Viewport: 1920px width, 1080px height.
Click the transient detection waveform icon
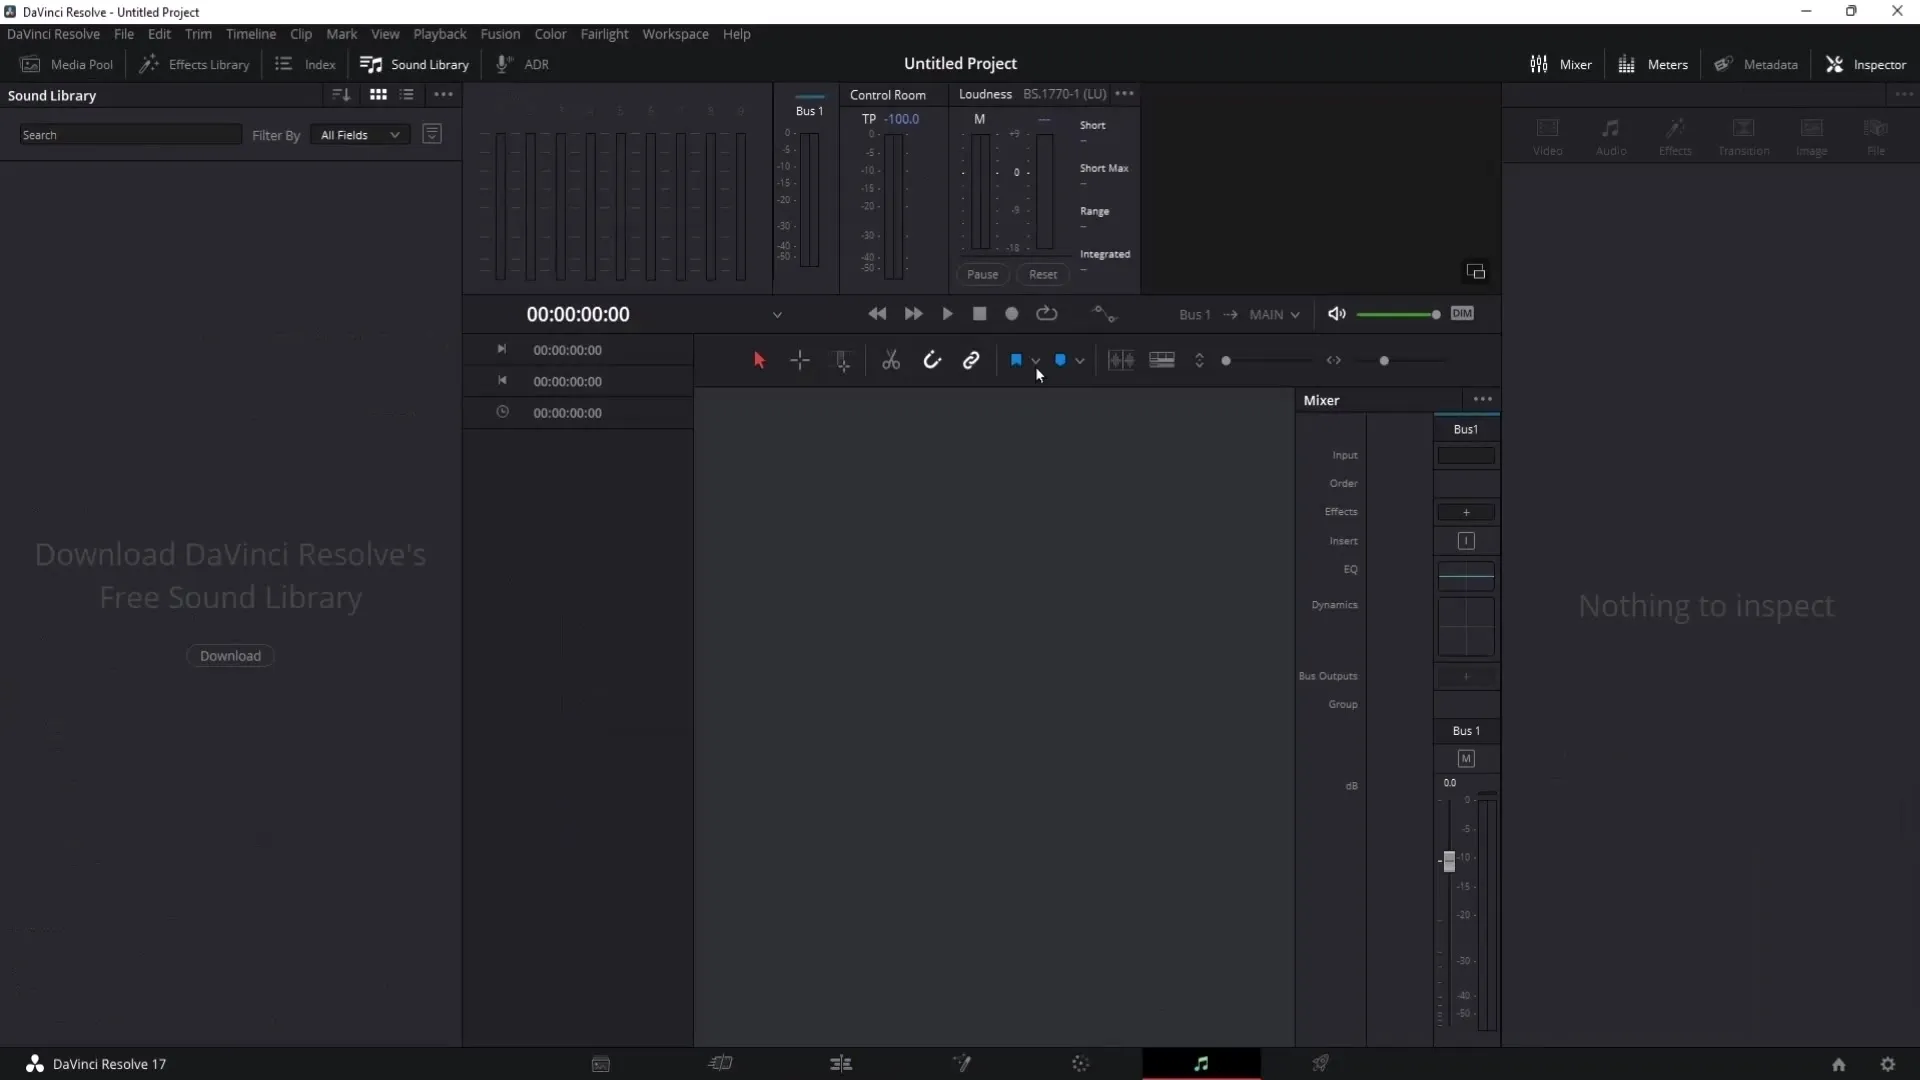coord(1121,361)
